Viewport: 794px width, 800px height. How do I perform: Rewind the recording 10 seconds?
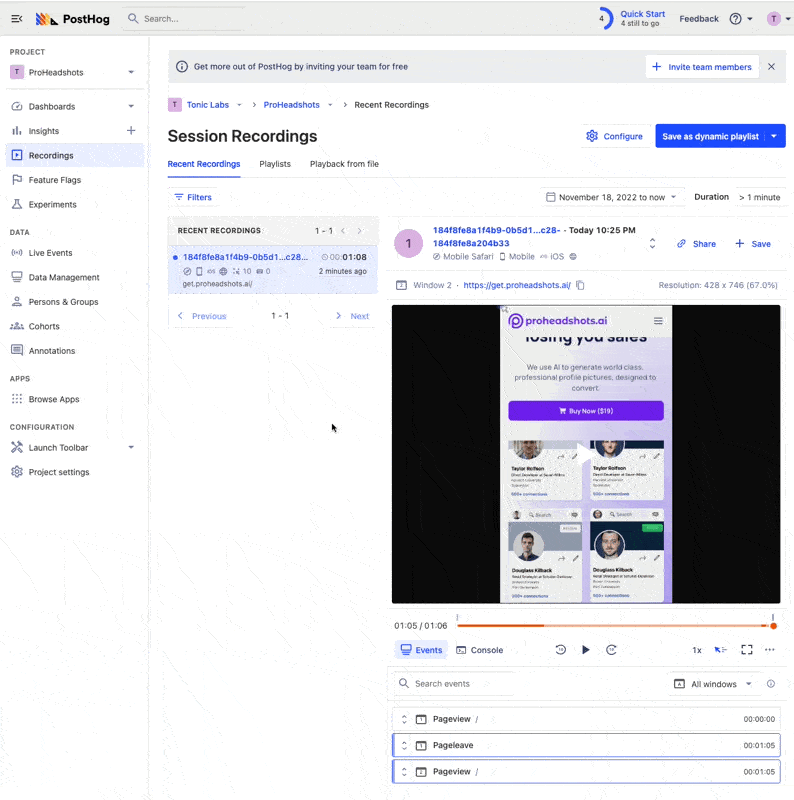click(560, 650)
